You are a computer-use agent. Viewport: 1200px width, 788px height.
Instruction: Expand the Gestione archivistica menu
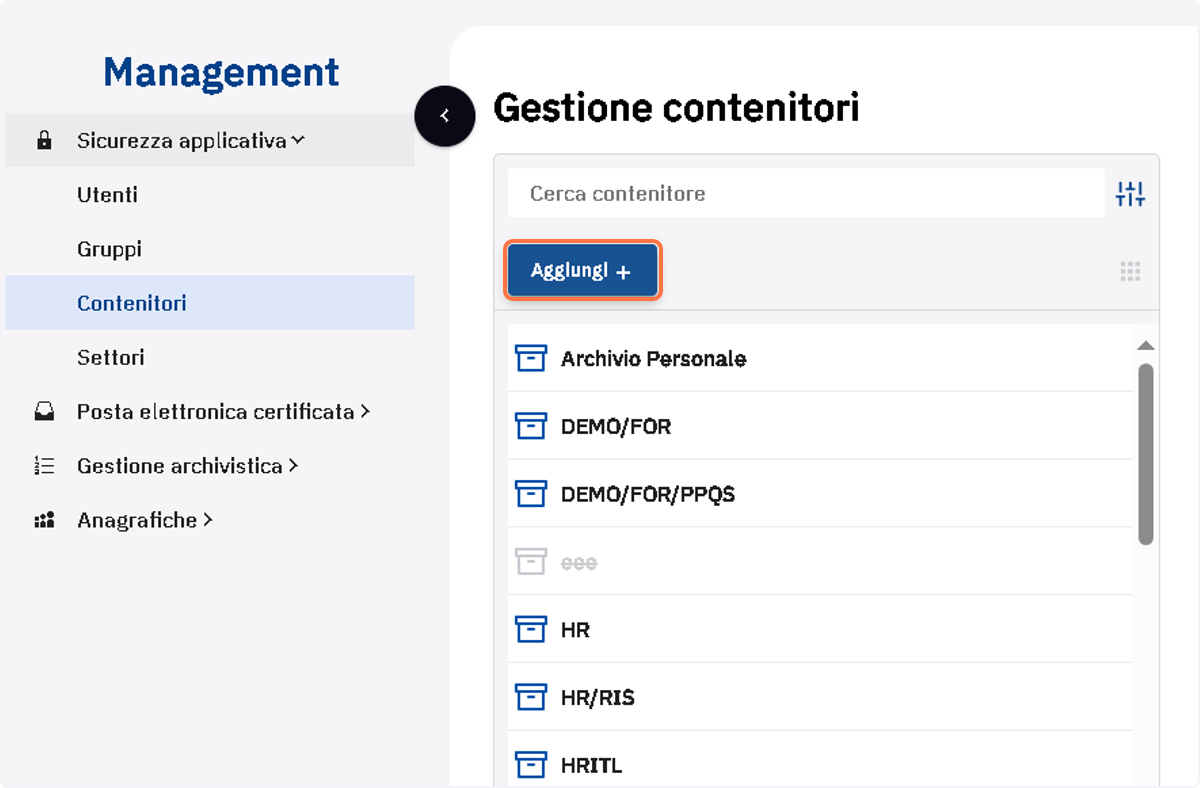pyautogui.click(x=210, y=466)
